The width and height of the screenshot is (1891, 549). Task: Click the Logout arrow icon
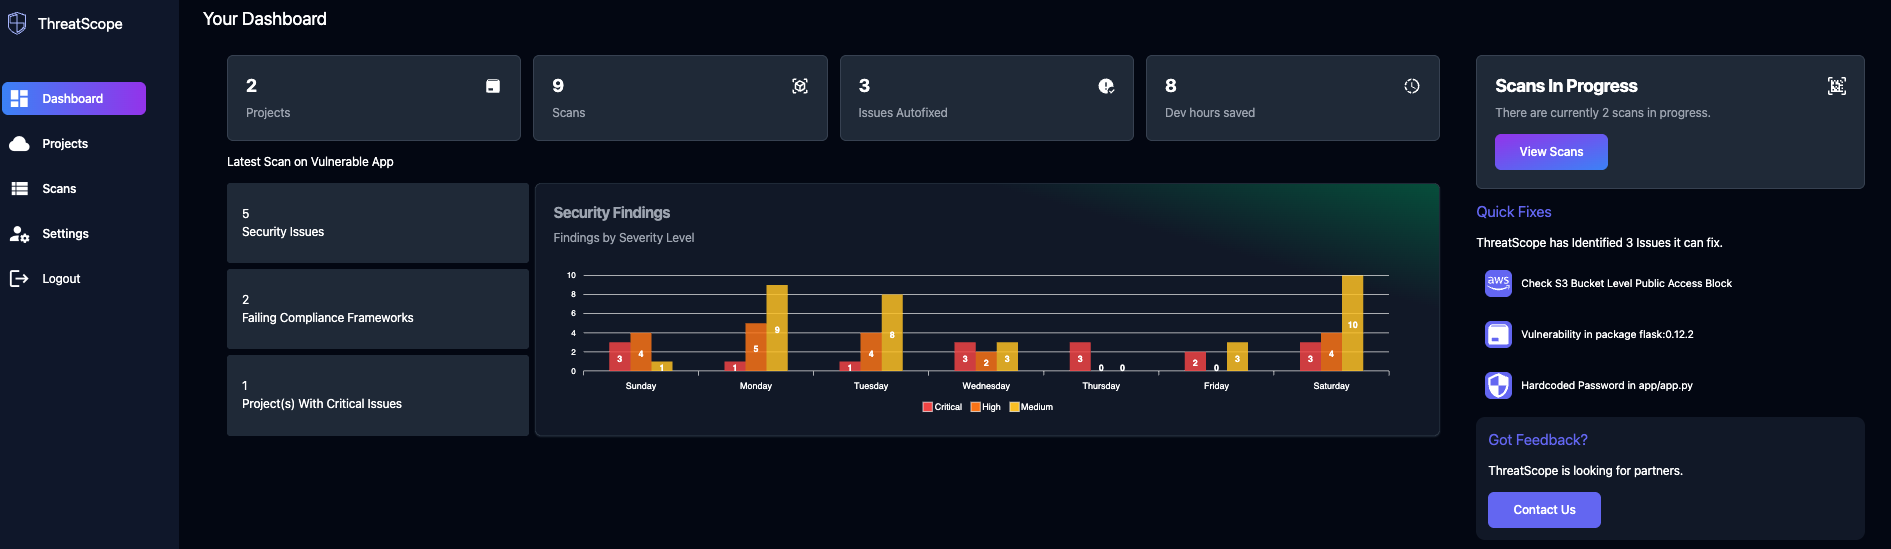tap(19, 279)
